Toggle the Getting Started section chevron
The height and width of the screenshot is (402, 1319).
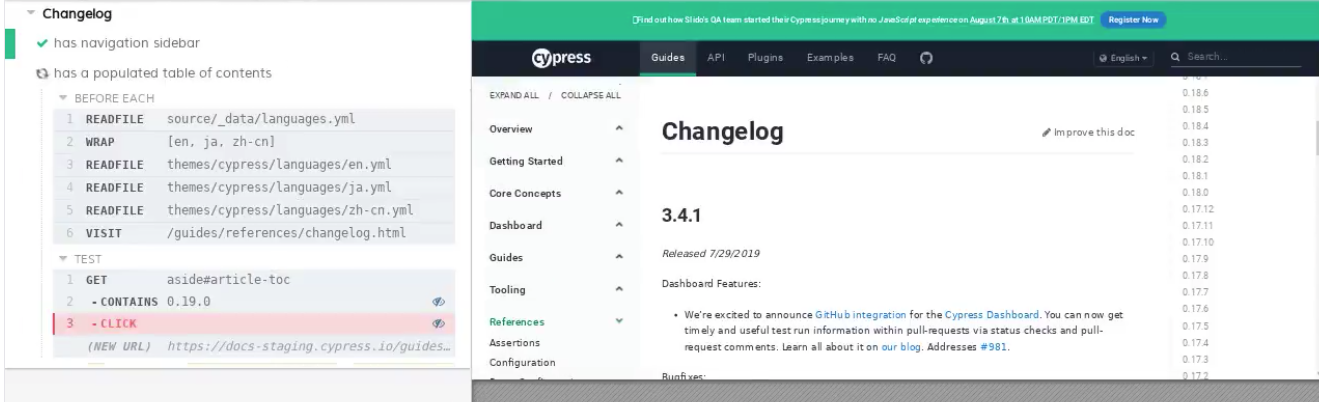(x=619, y=161)
